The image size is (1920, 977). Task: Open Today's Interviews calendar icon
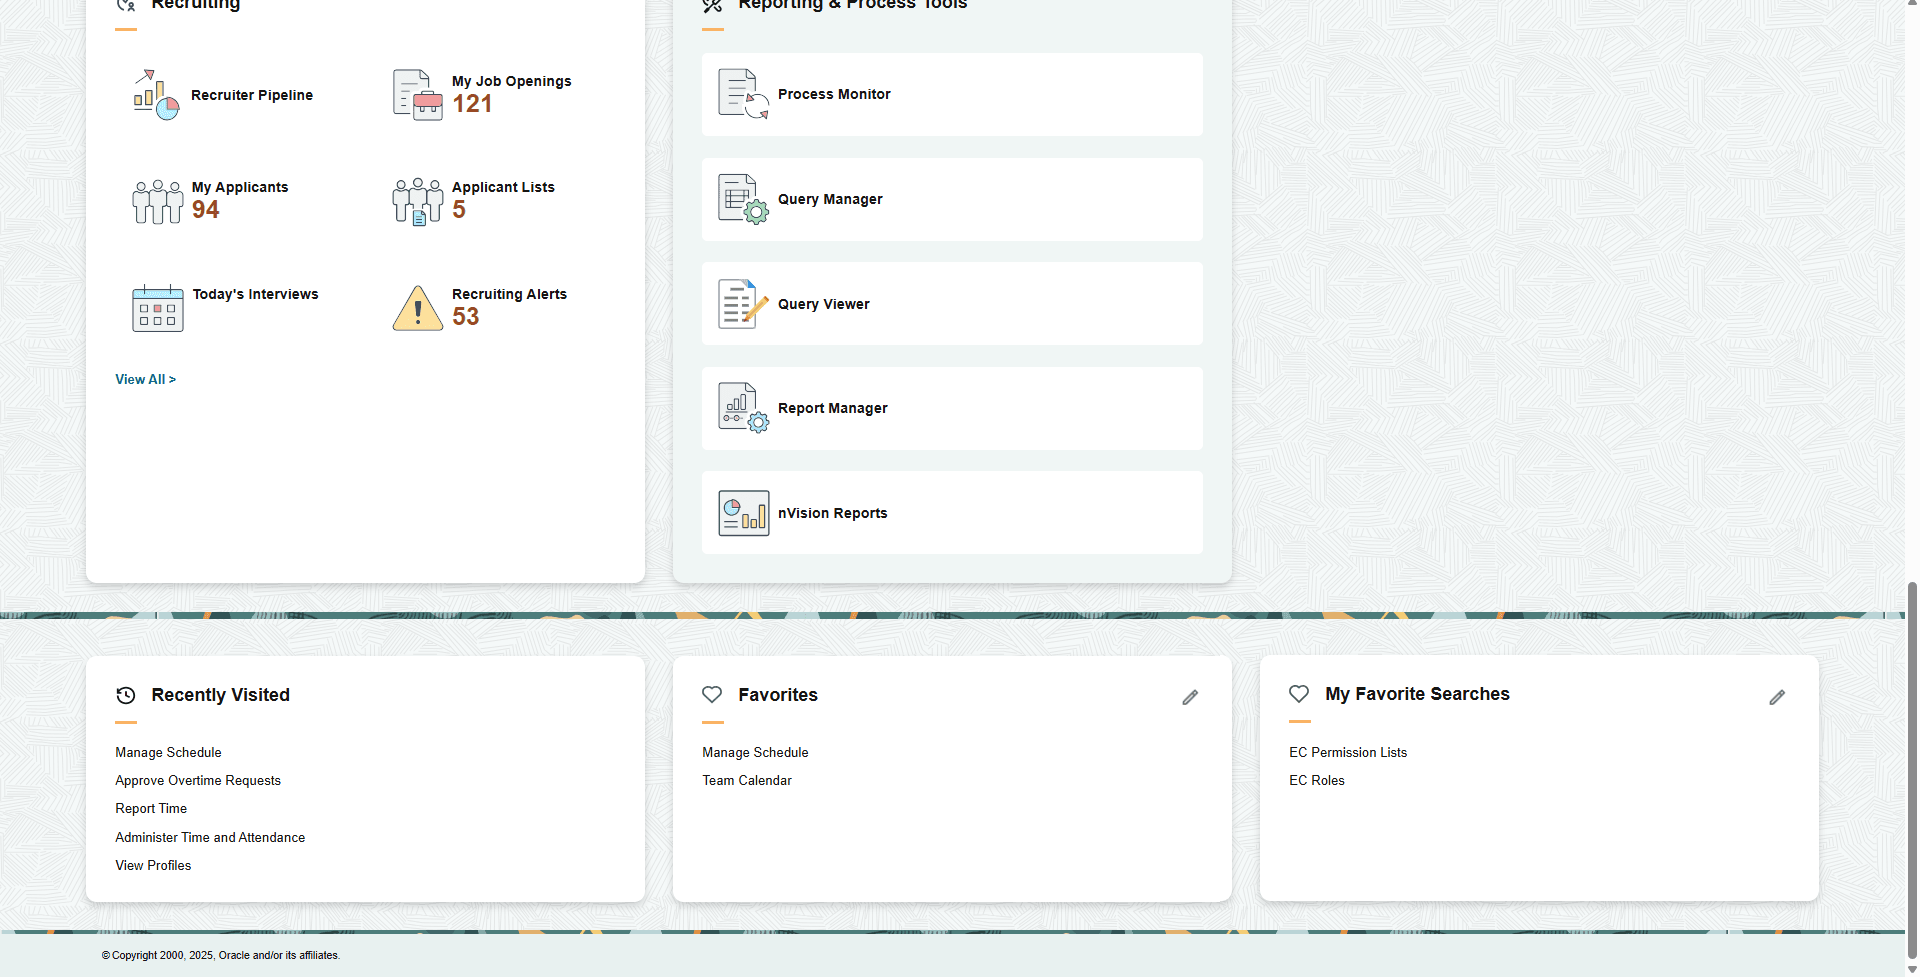tap(157, 308)
